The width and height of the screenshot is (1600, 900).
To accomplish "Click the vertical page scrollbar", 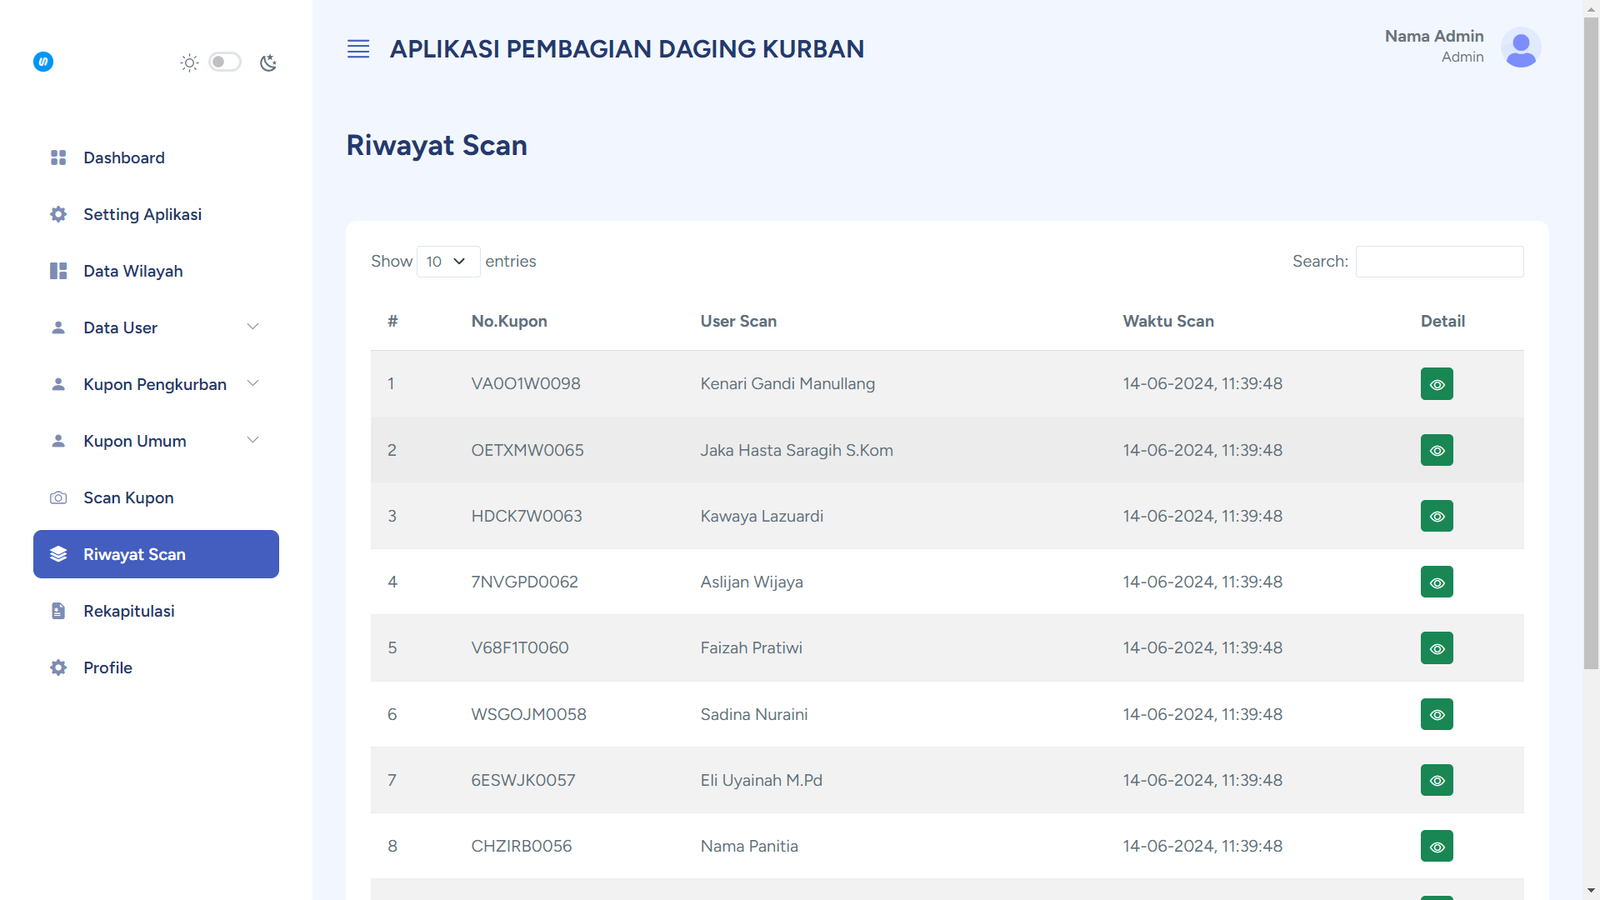I will 1591,340.
